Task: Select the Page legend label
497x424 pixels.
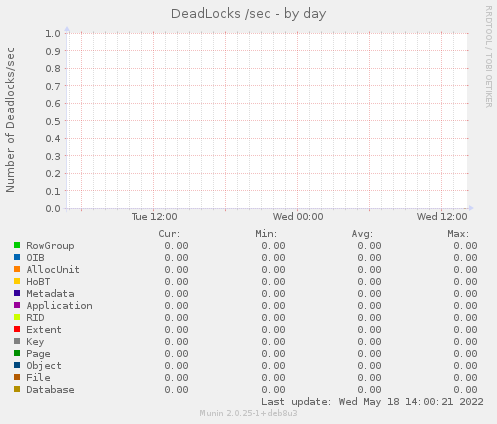Action: (38, 354)
